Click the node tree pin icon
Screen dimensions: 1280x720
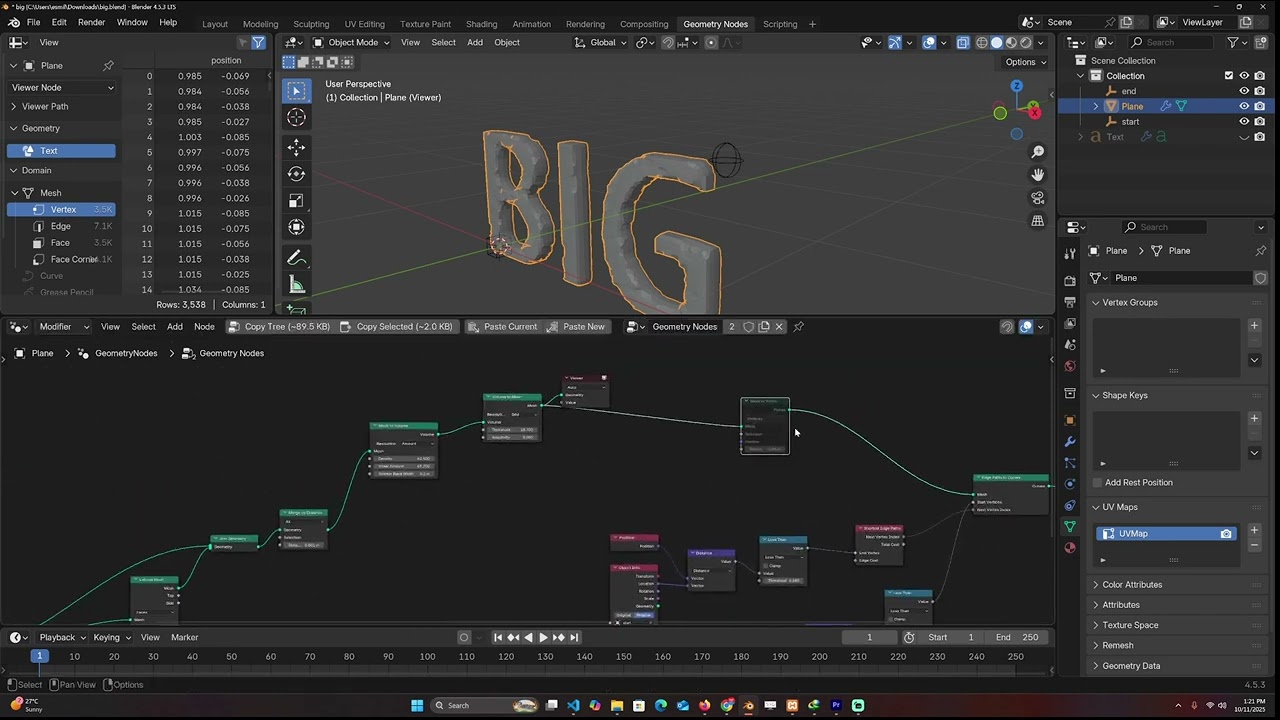[x=799, y=327]
